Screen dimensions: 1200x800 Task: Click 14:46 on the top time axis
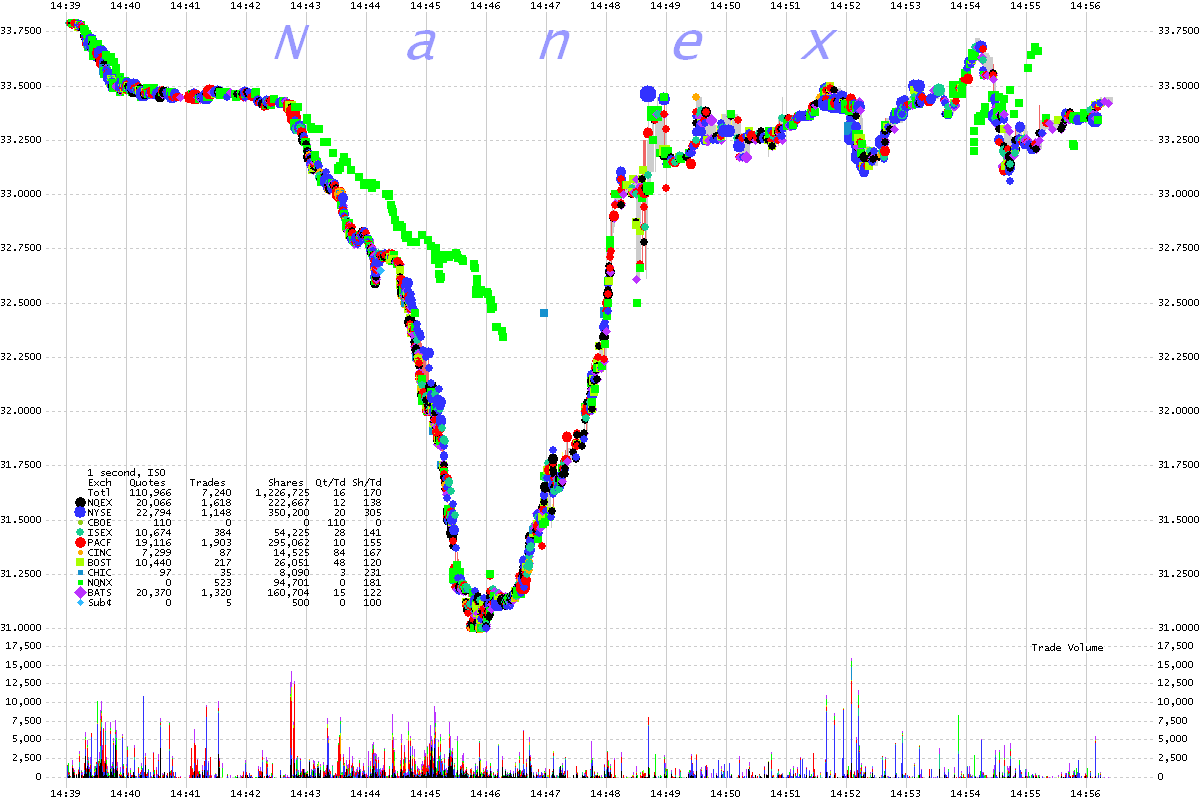486,6
